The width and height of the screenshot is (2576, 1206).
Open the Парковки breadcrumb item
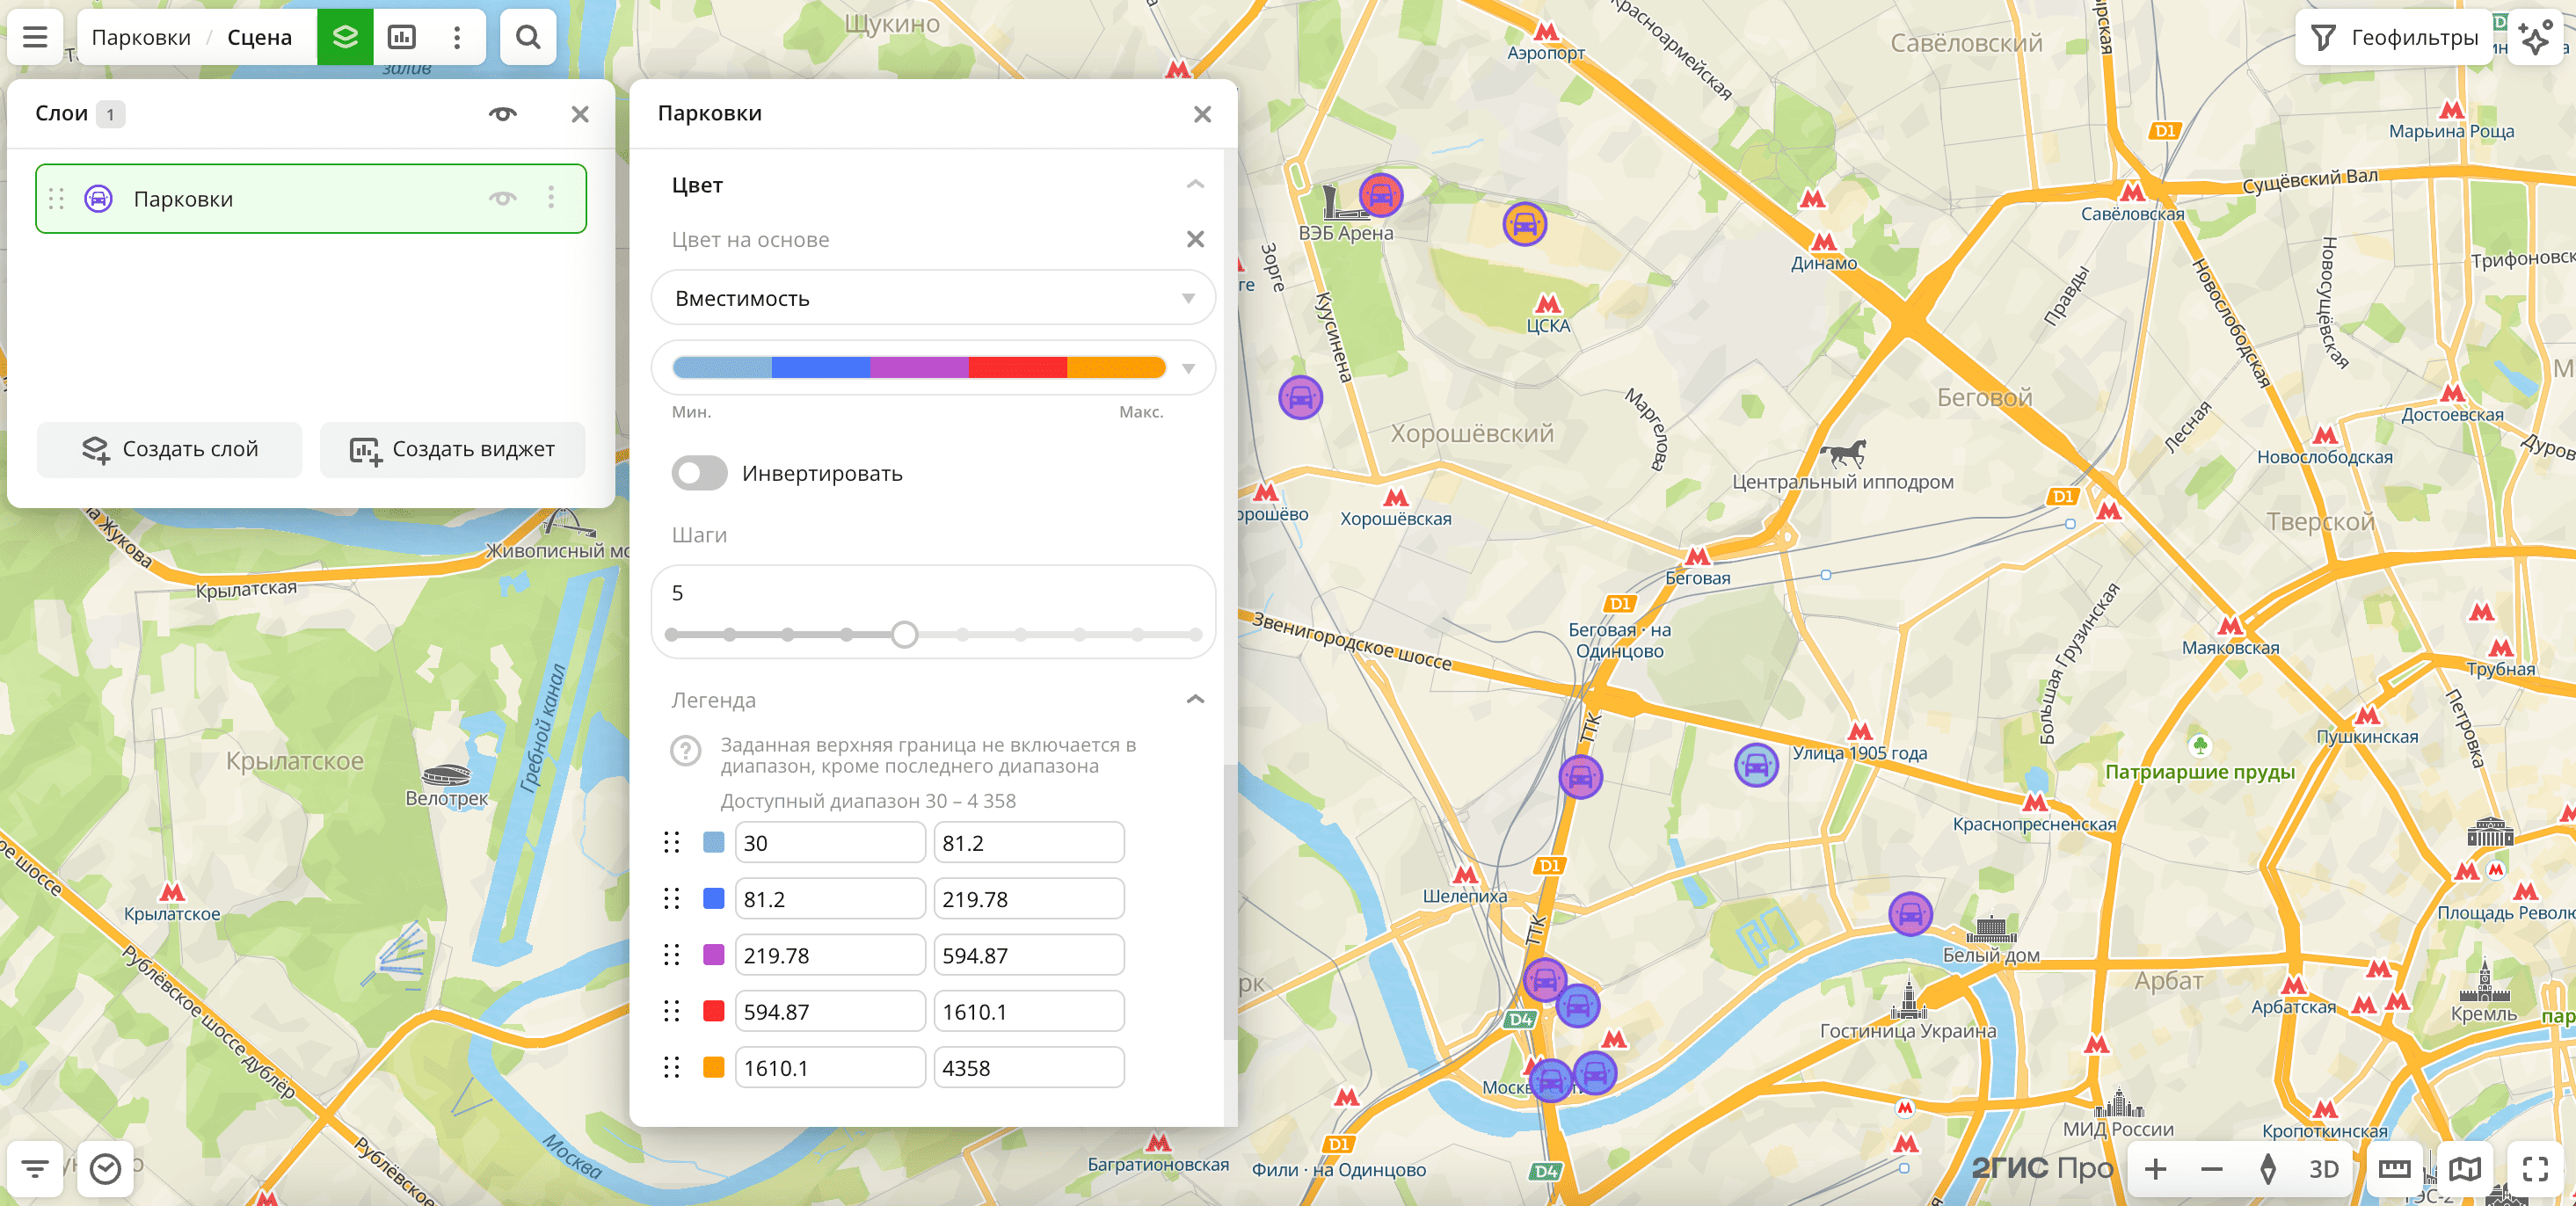tap(141, 37)
